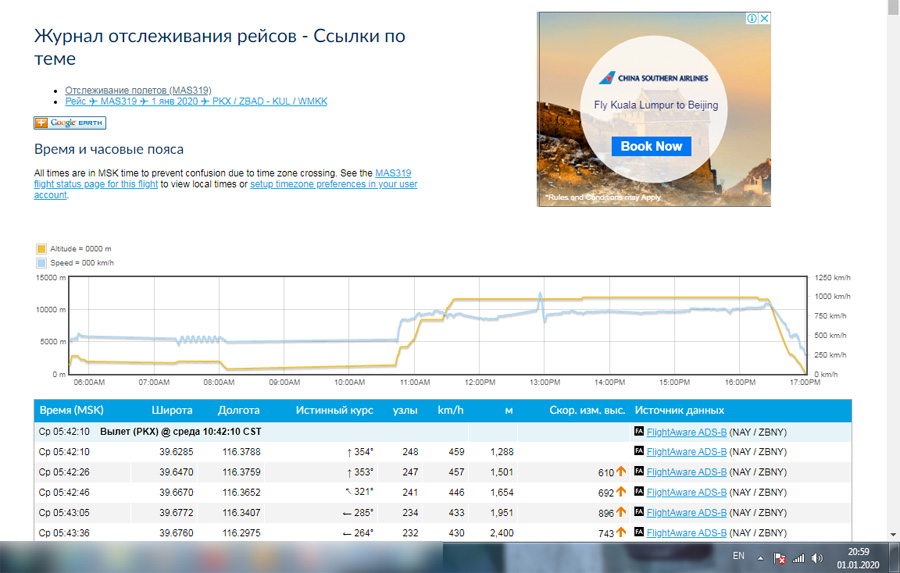Click the km/h column header
This screenshot has height=573, width=900.
click(451, 410)
